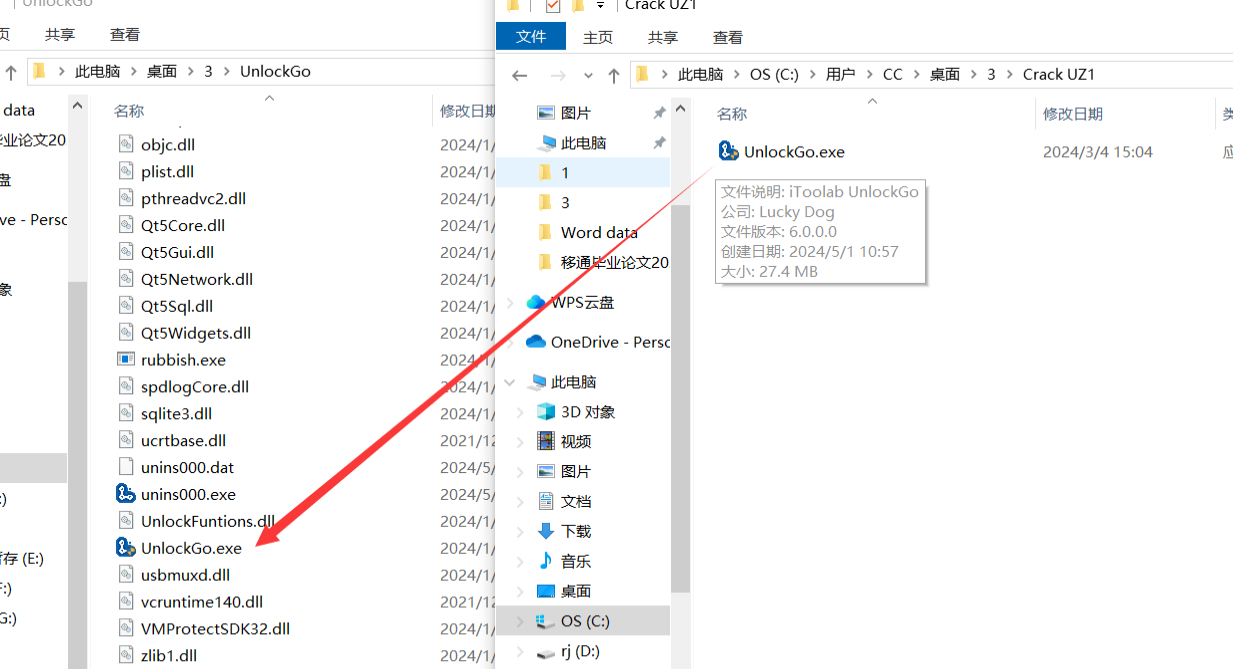Screen dimensions: 1233x669
Task: Click OS (C:) in address bar path
Action: click(774, 75)
